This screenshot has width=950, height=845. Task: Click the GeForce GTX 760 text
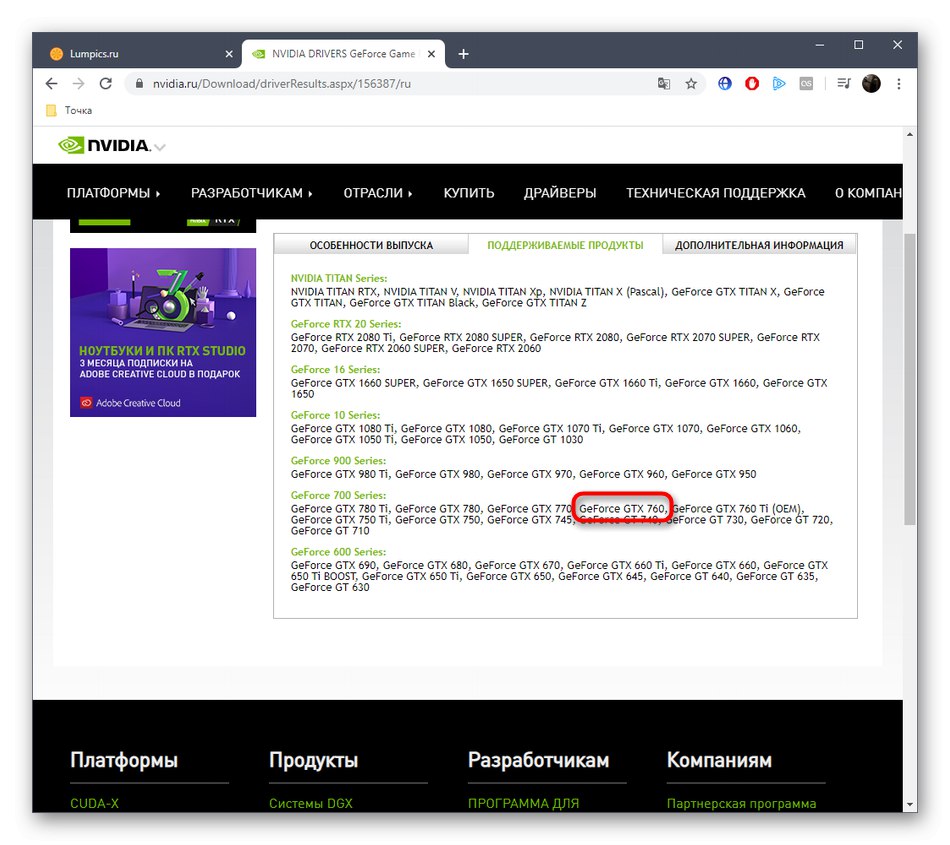tap(622, 508)
